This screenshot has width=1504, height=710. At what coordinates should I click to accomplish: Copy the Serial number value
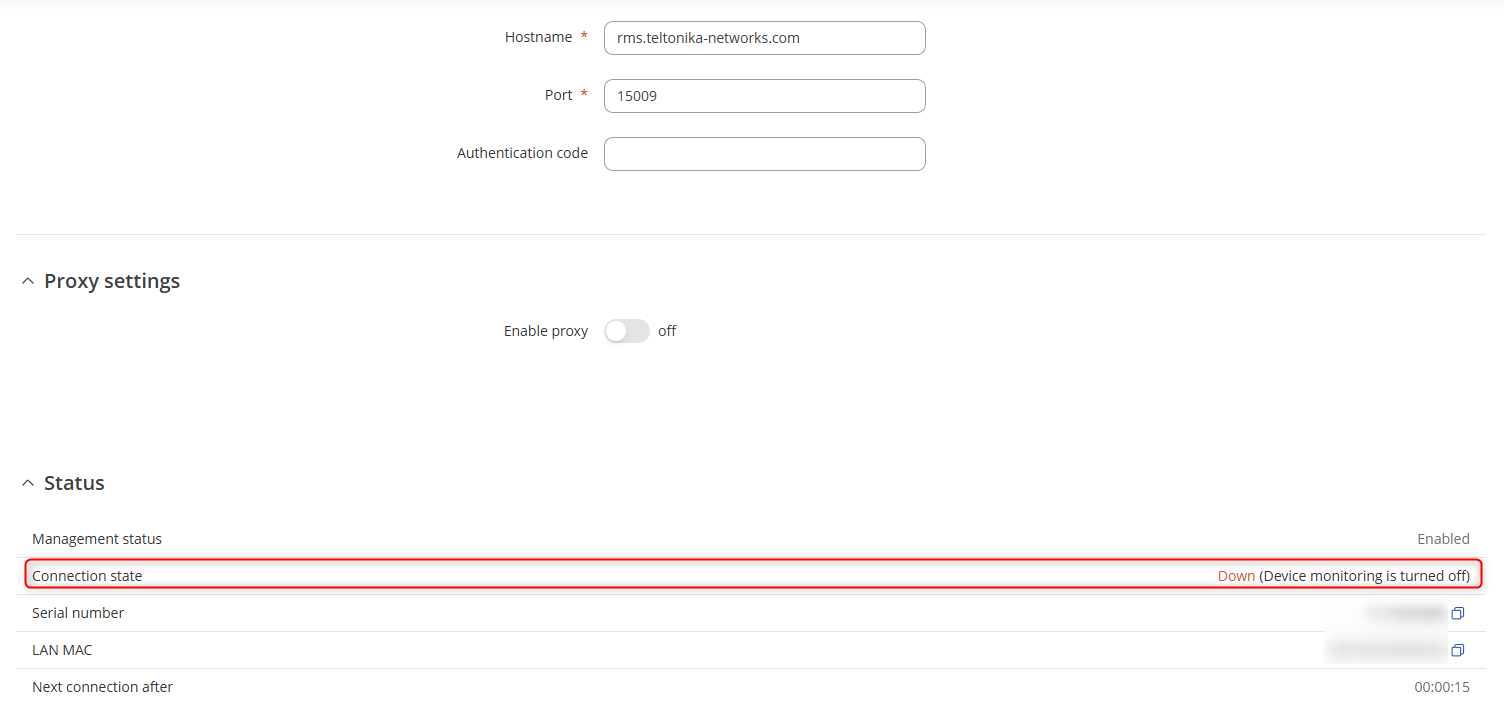(1457, 613)
